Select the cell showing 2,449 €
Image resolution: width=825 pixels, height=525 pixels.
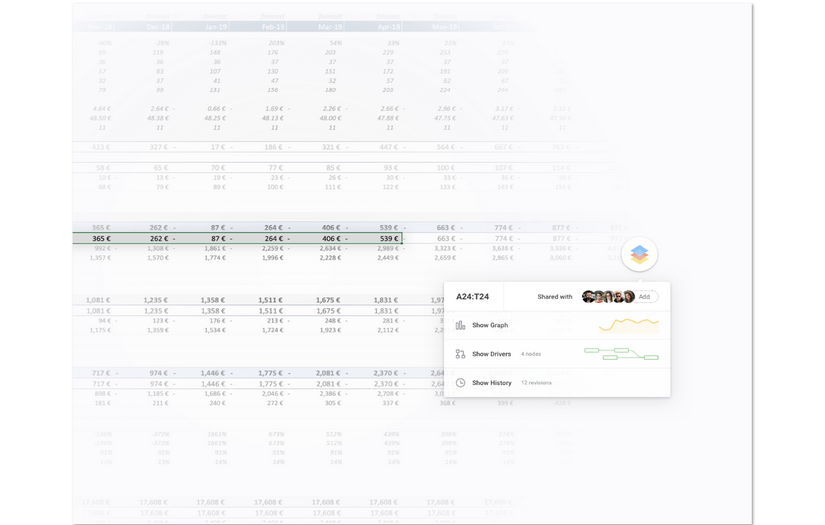coord(388,258)
